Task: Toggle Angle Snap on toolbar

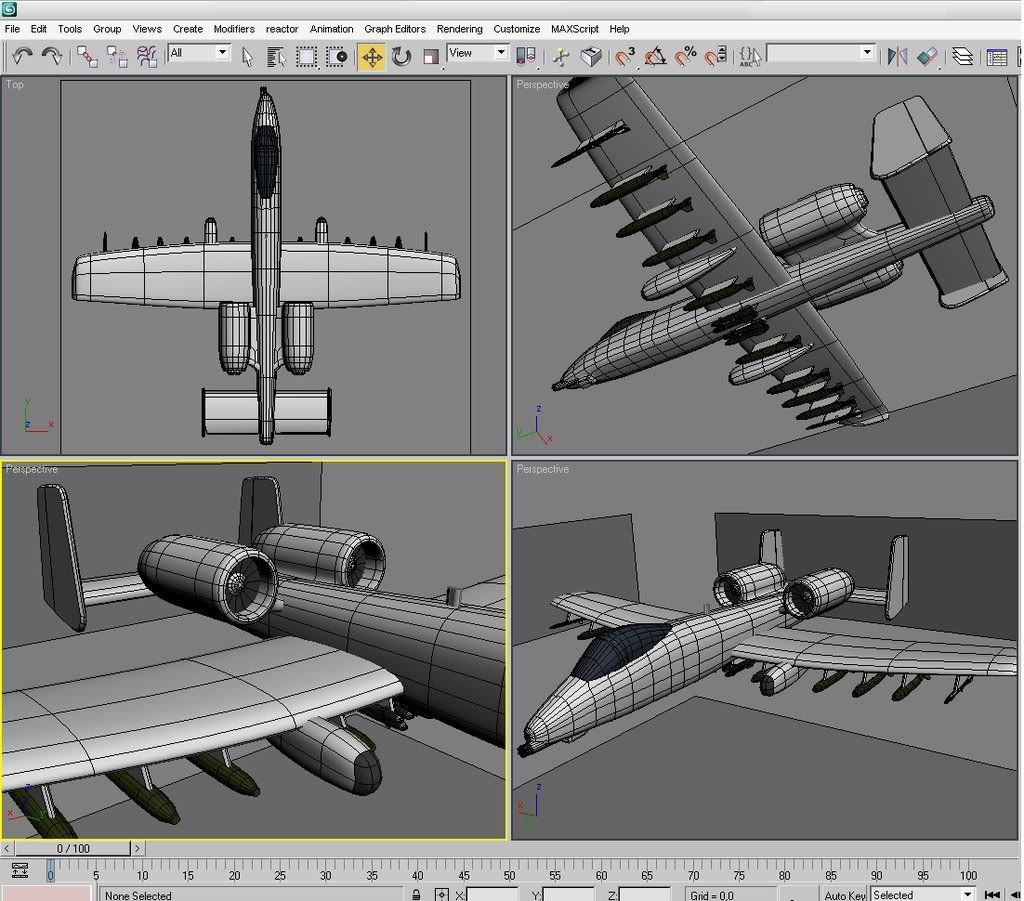Action: (x=655, y=56)
